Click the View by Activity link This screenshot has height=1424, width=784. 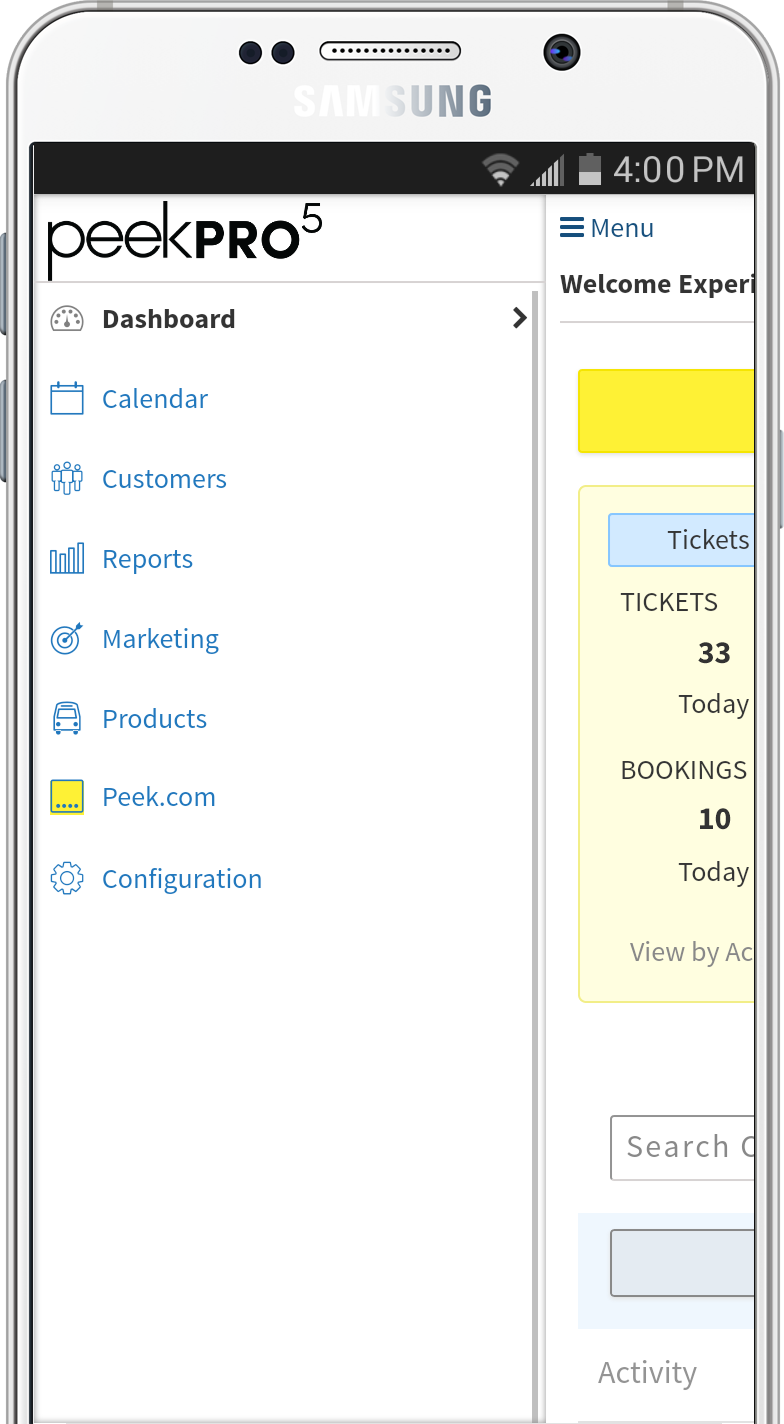click(x=691, y=952)
